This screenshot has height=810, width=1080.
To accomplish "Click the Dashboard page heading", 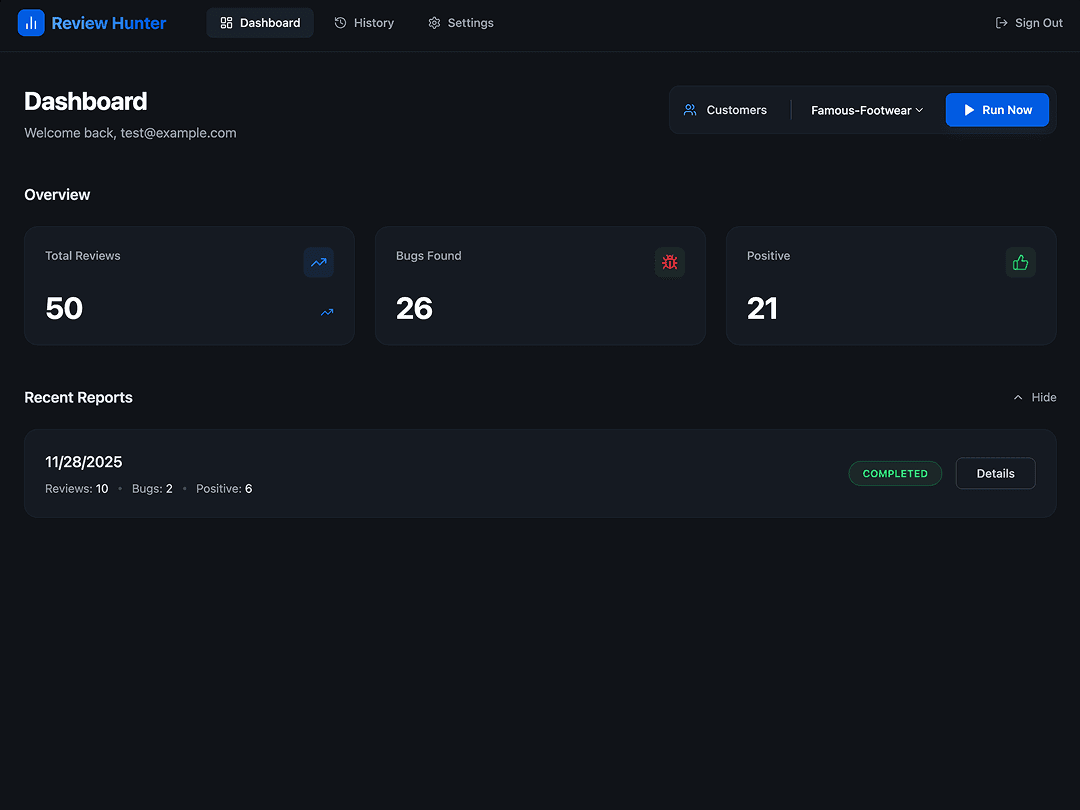I will pos(85,101).
